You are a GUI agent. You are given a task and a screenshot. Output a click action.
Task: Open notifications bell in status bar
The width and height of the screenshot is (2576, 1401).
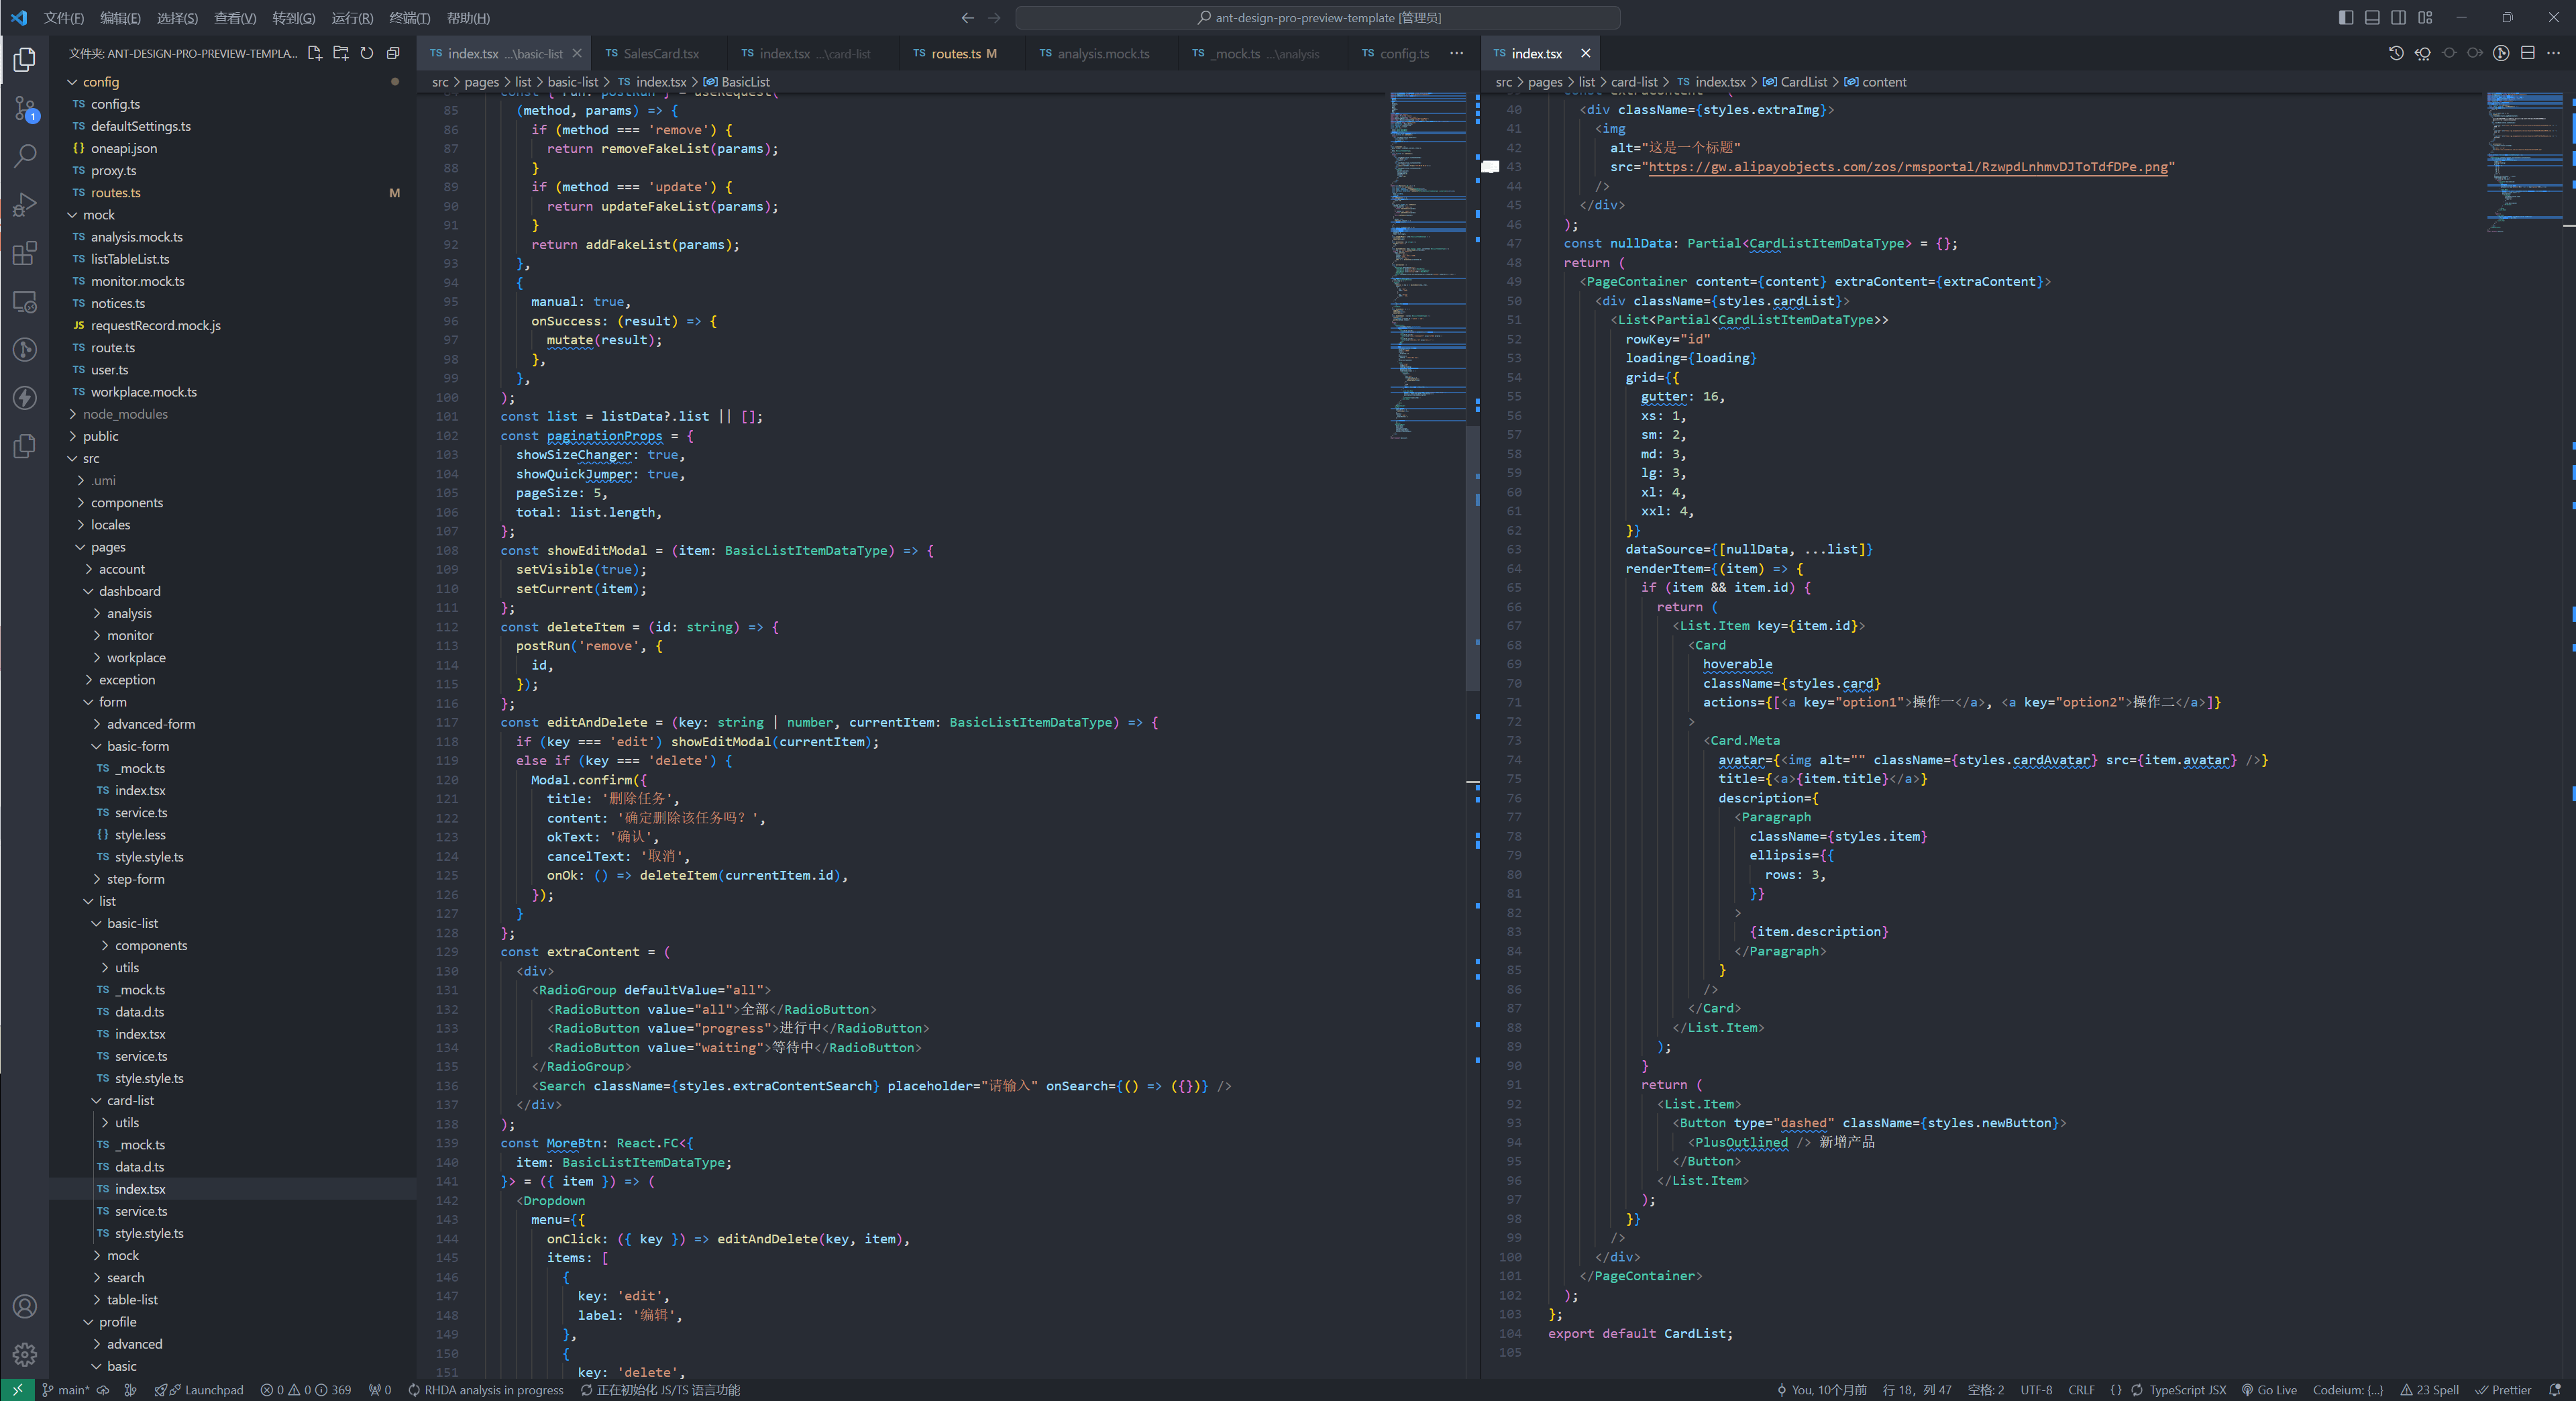click(2555, 1390)
